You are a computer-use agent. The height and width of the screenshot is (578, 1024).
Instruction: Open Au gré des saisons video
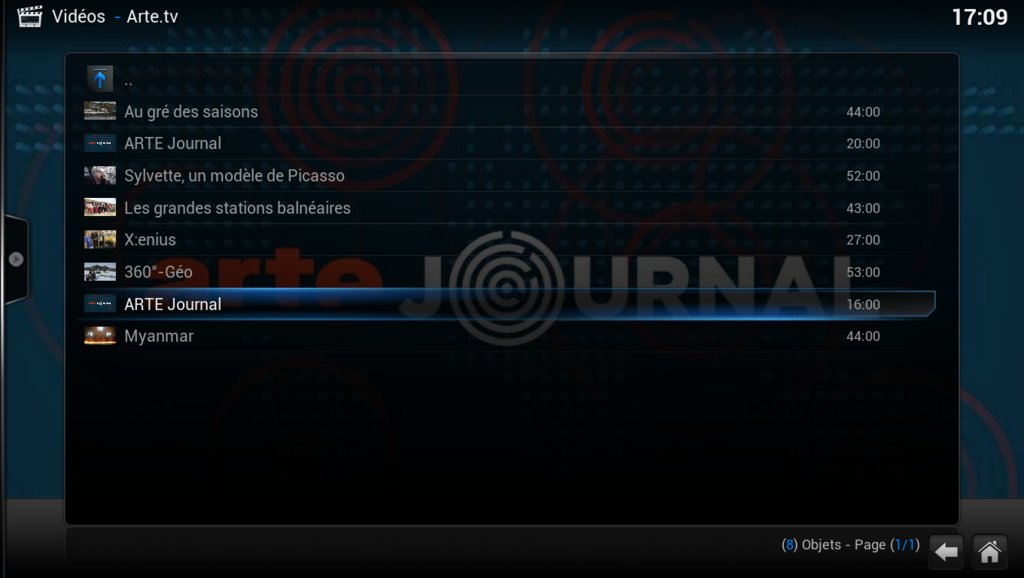click(509, 112)
